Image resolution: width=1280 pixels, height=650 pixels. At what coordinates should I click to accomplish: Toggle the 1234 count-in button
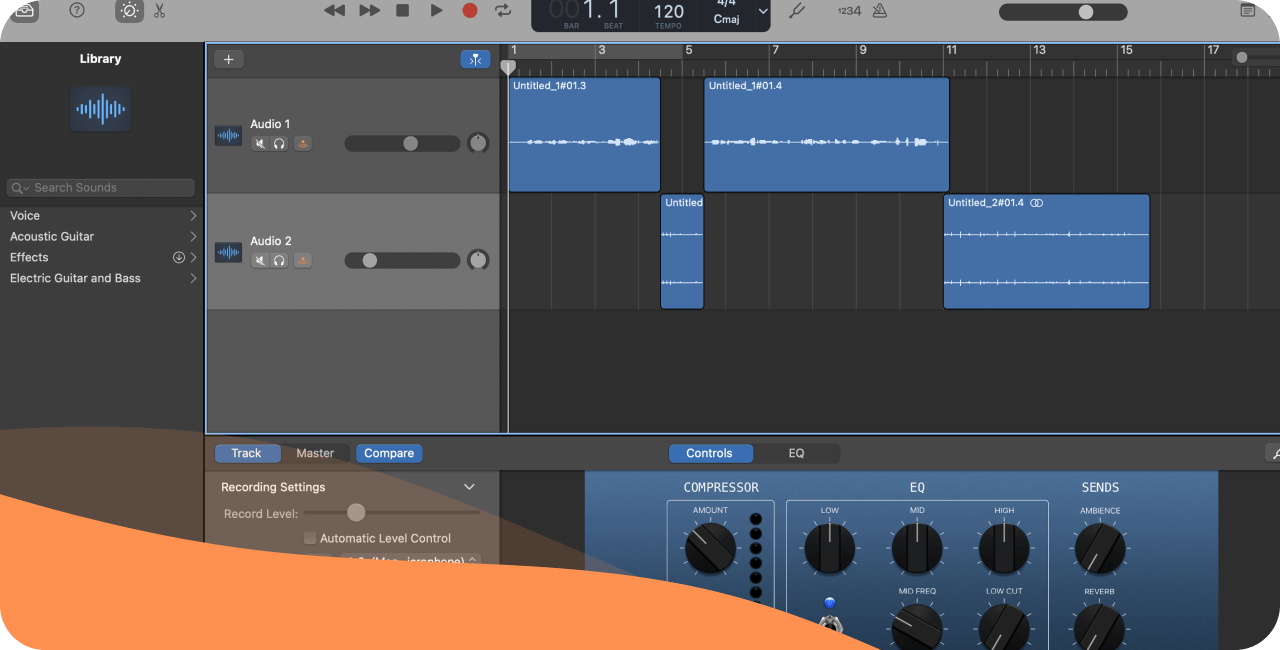click(x=849, y=11)
